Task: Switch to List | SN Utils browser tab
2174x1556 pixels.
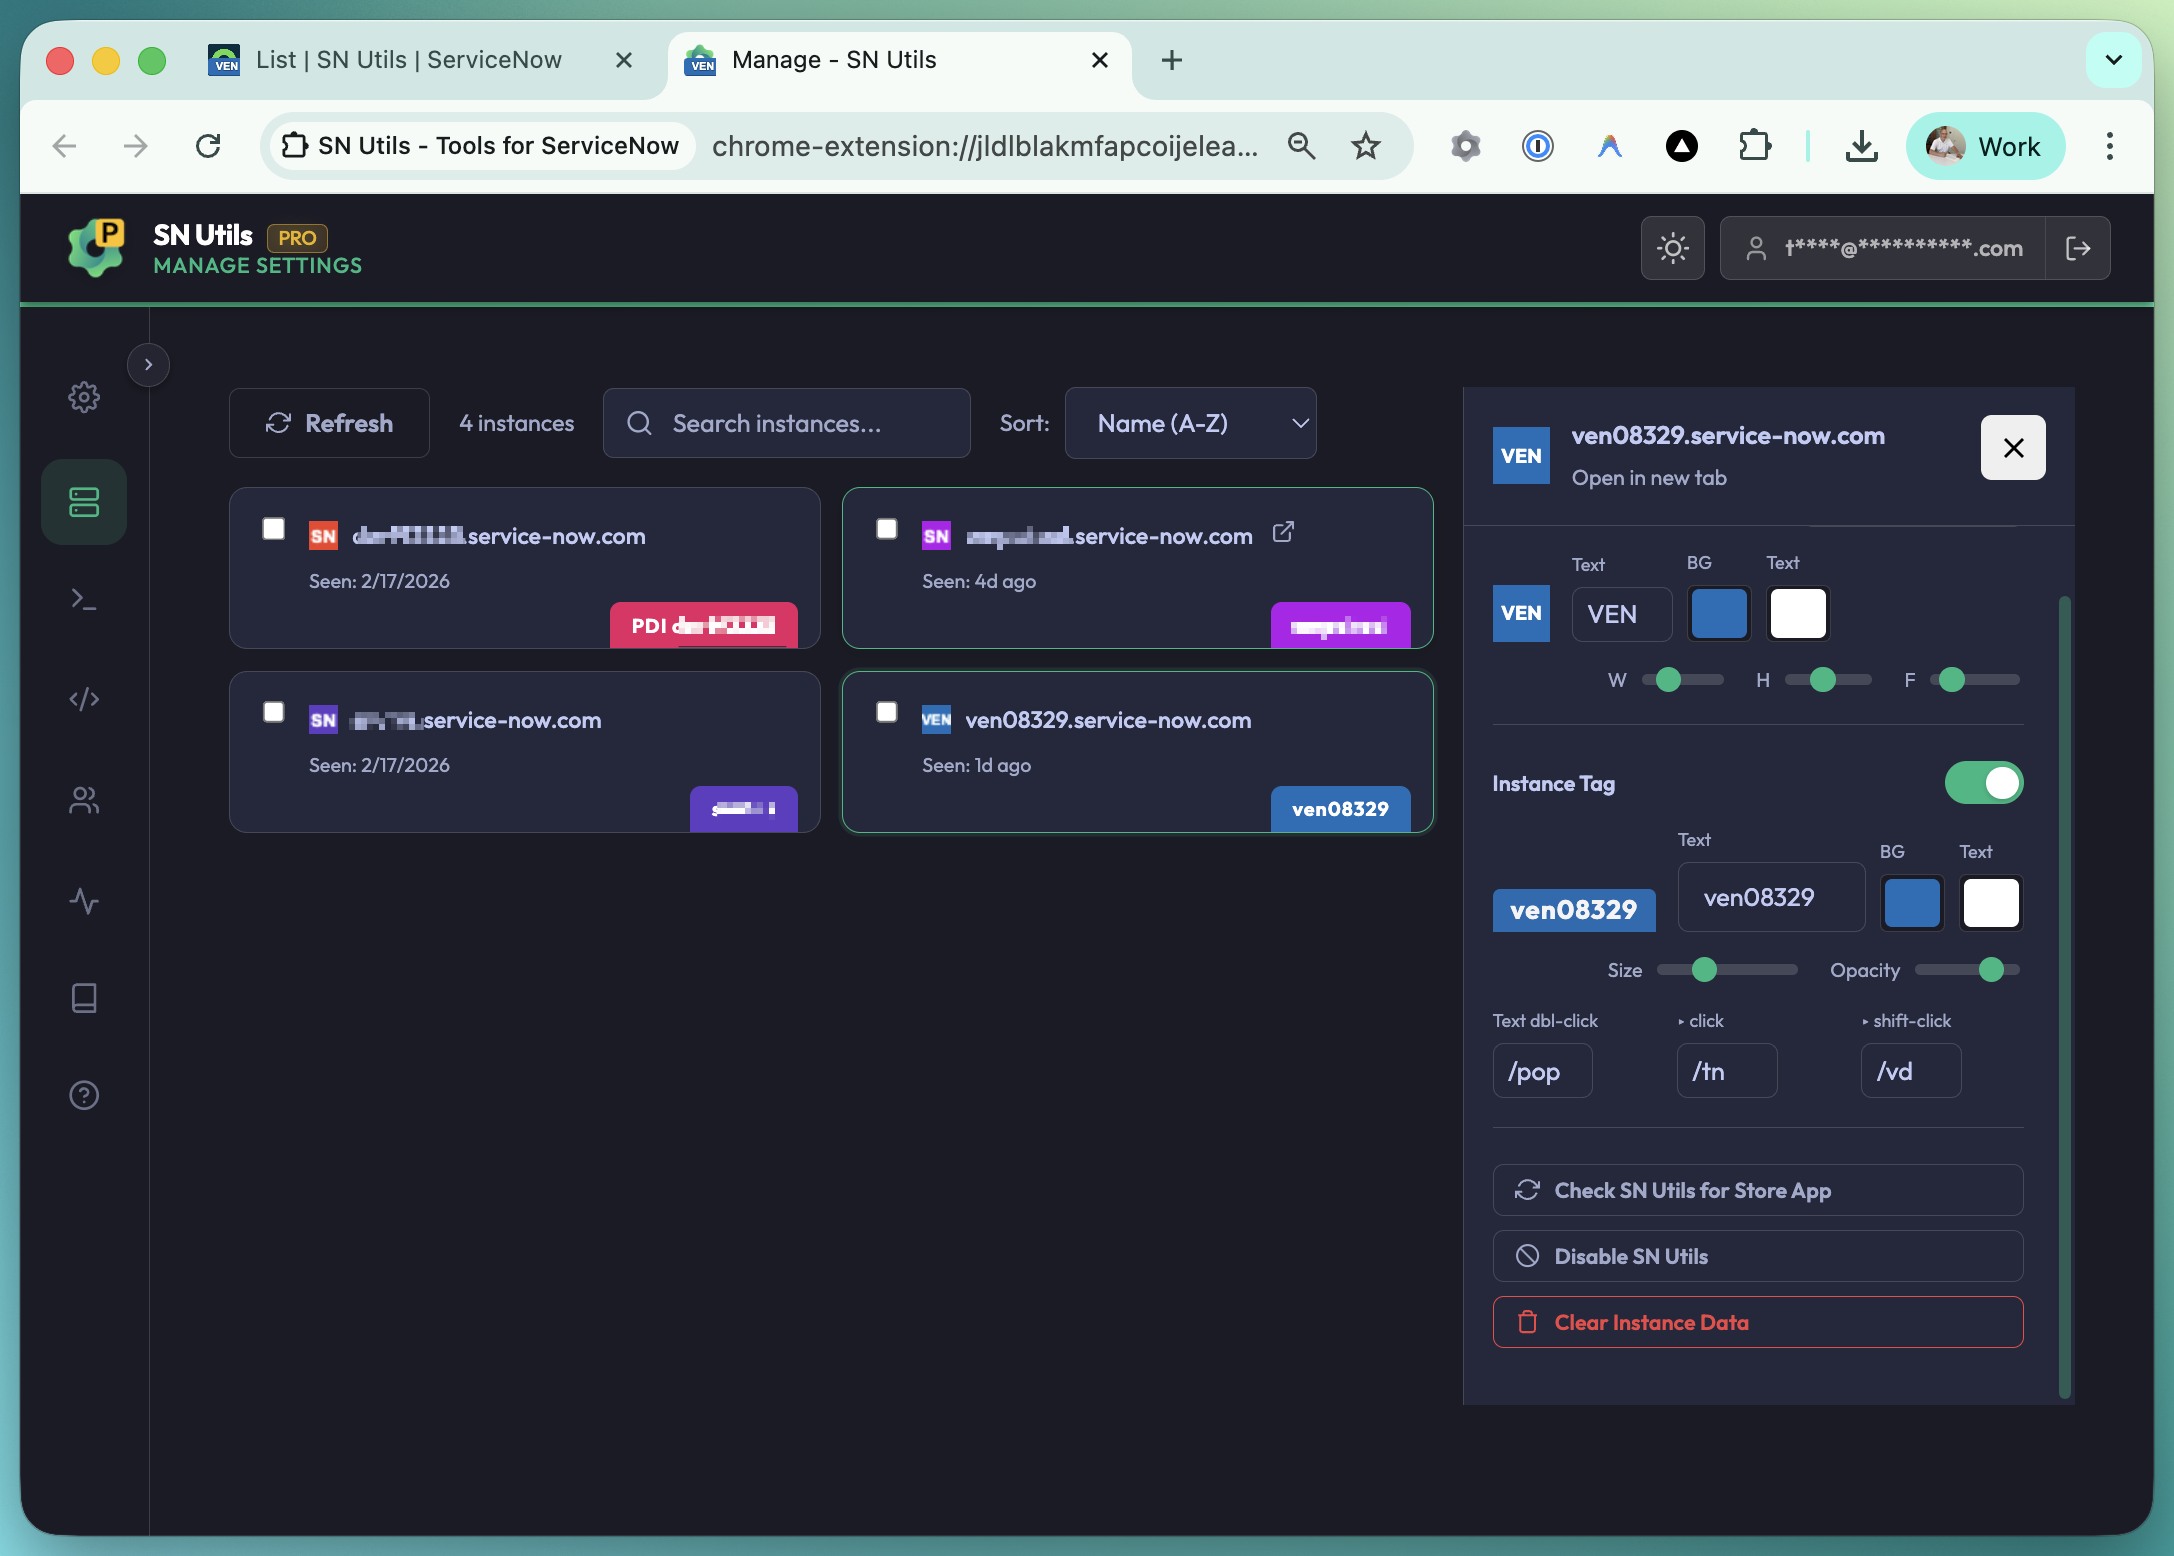Action: coord(408,60)
